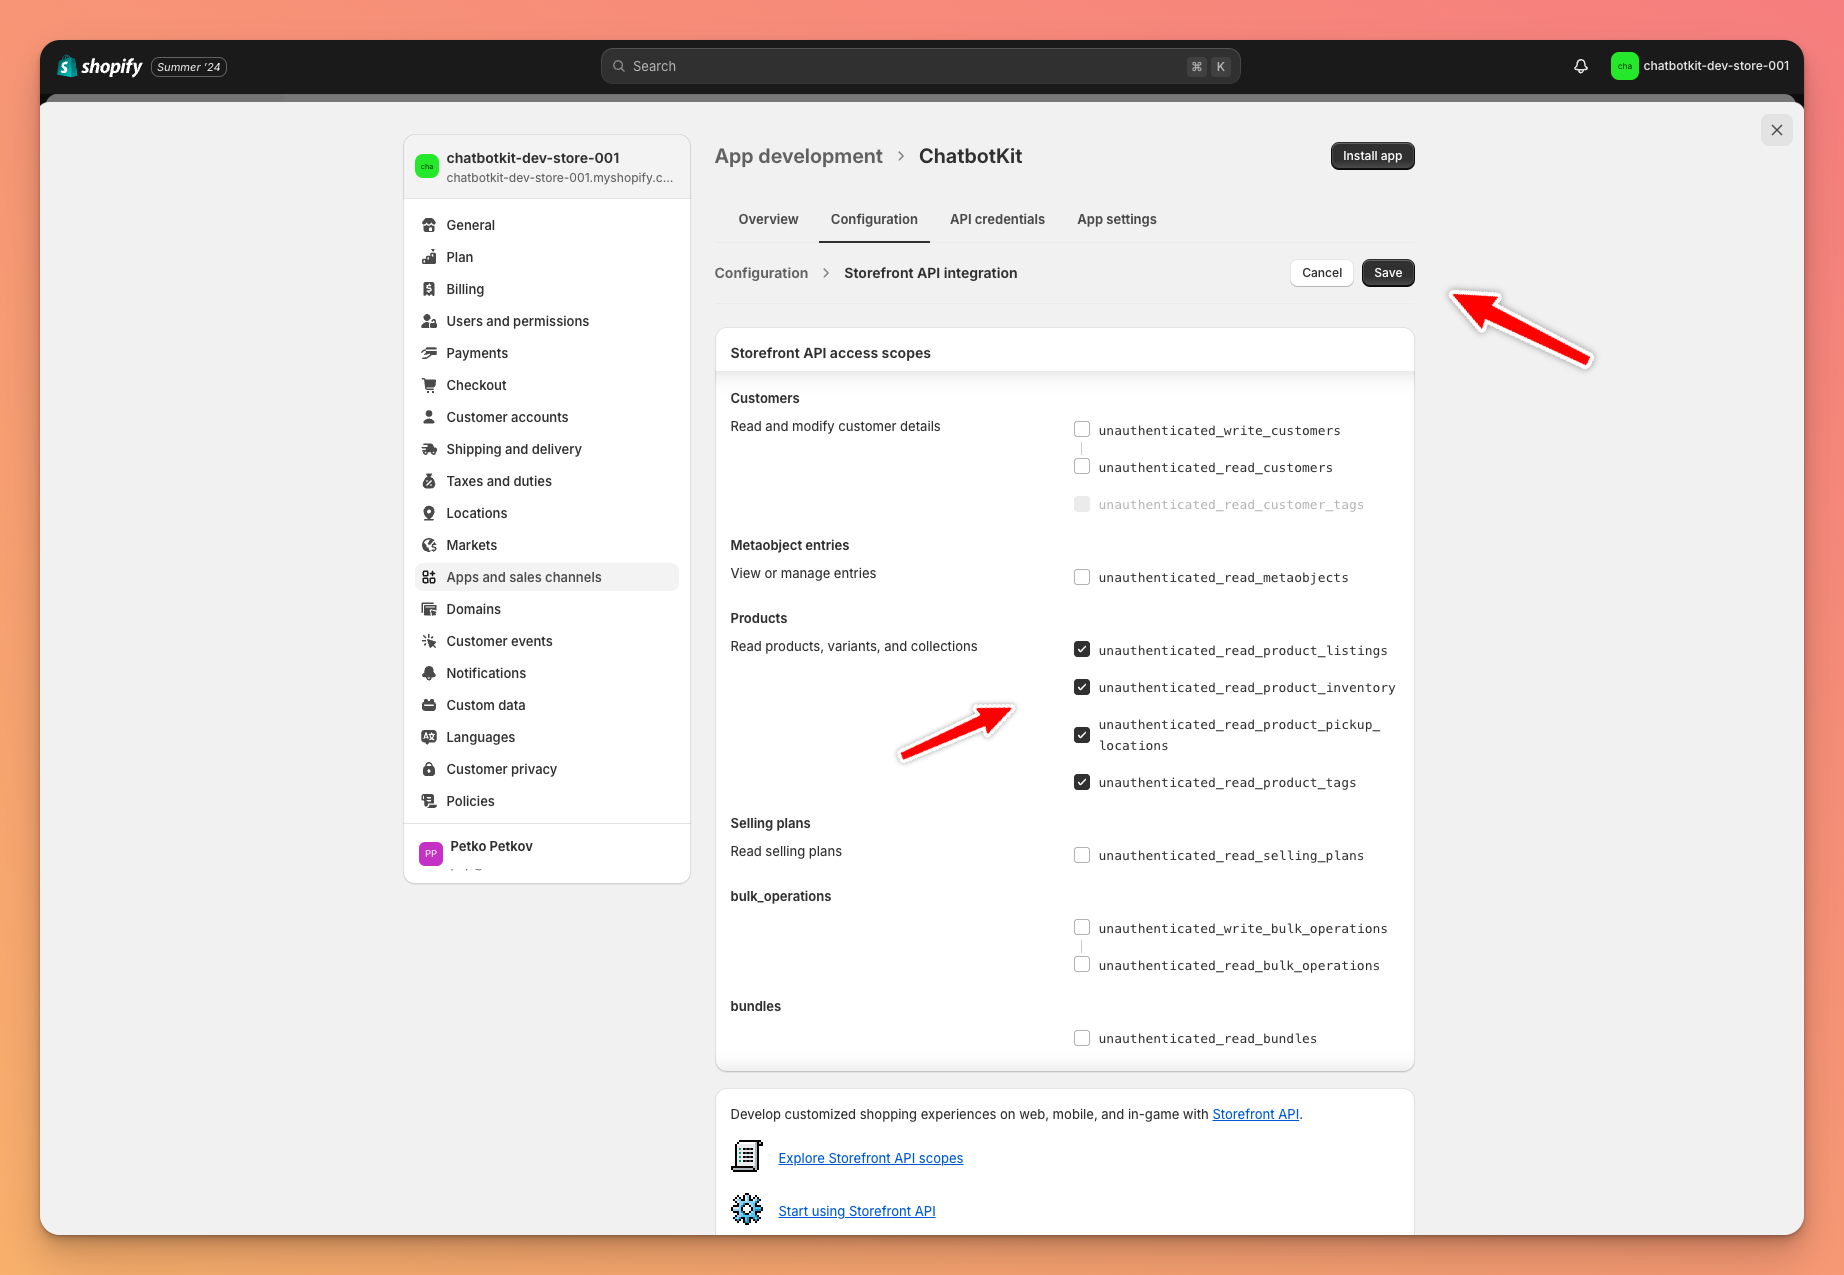Click the Plan sidebar icon
The width and height of the screenshot is (1844, 1275).
pyautogui.click(x=429, y=257)
